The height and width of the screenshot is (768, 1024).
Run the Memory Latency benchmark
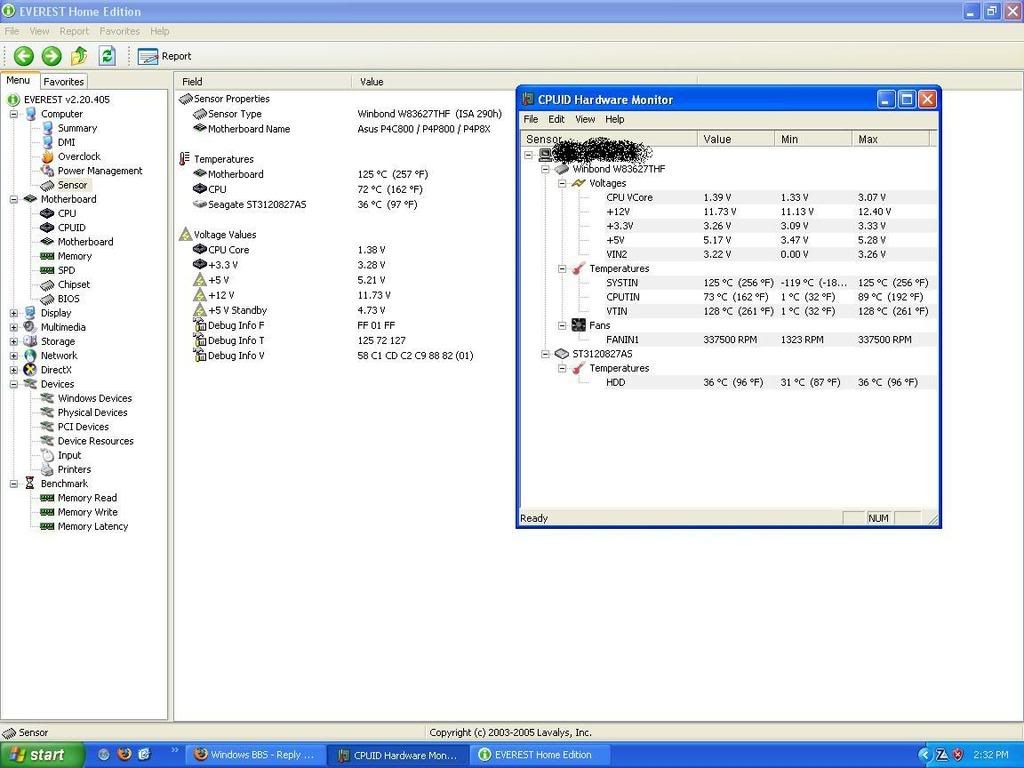click(93, 526)
